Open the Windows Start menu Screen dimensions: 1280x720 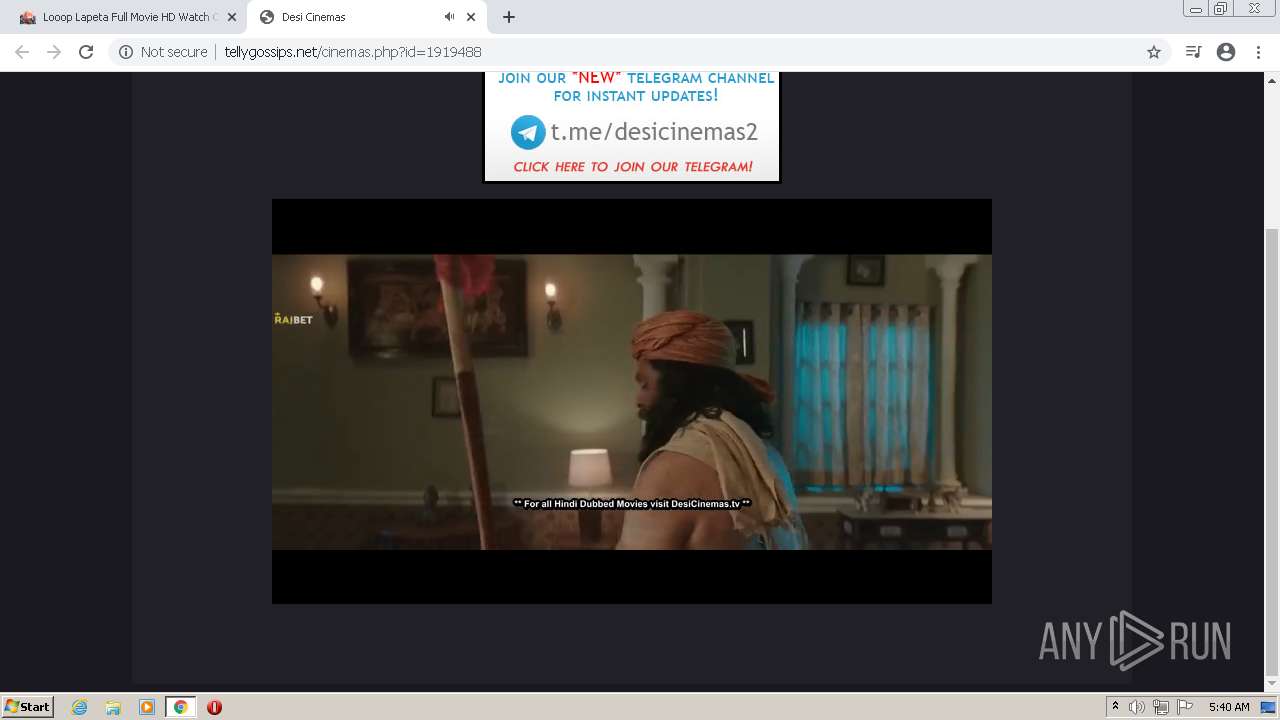(28, 707)
